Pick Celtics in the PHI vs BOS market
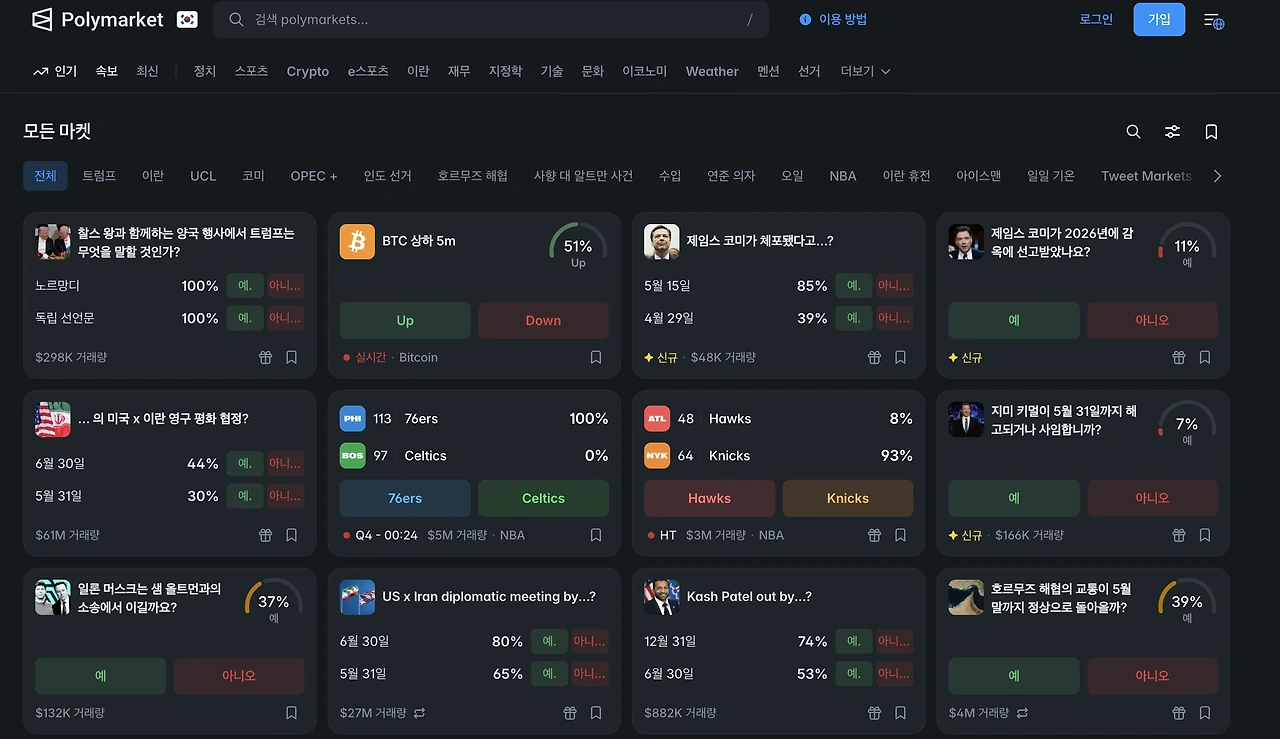Viewport: 1280px width, 739px height. pos(543,498)
